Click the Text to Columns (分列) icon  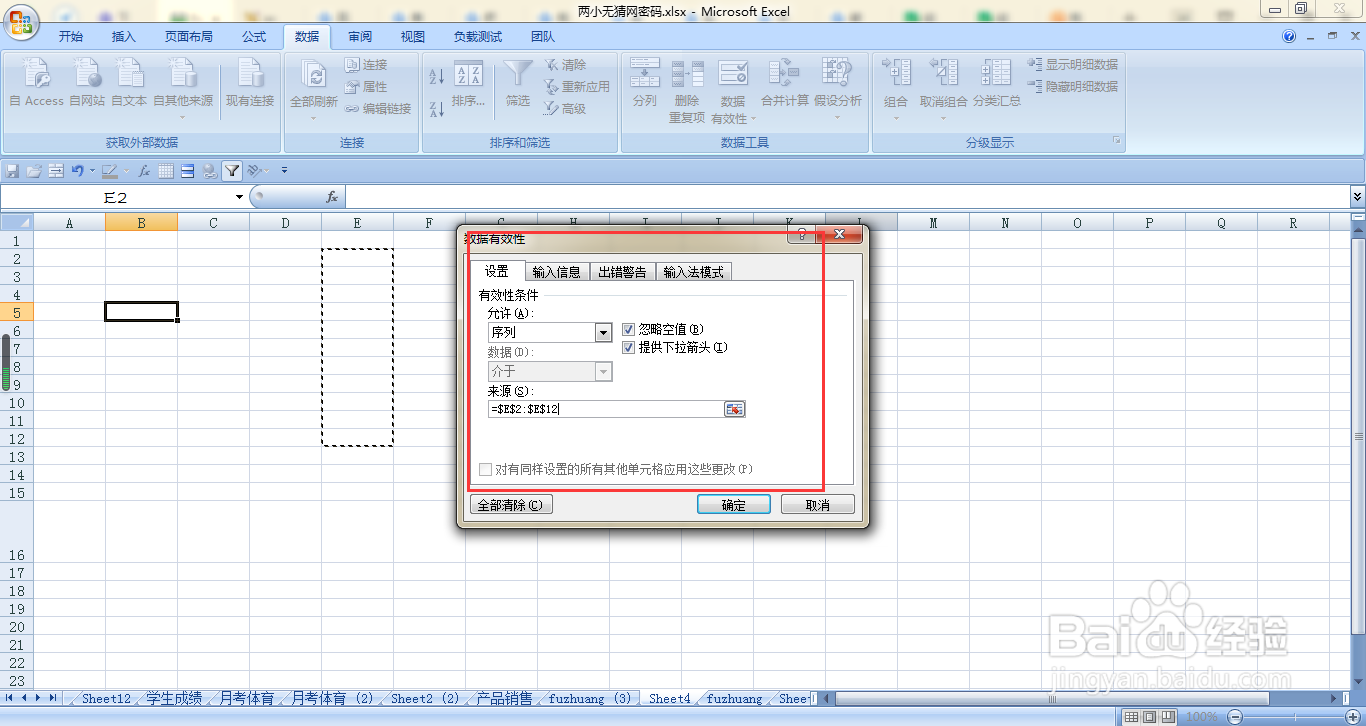pyautogui.click(x=645, y=73)
